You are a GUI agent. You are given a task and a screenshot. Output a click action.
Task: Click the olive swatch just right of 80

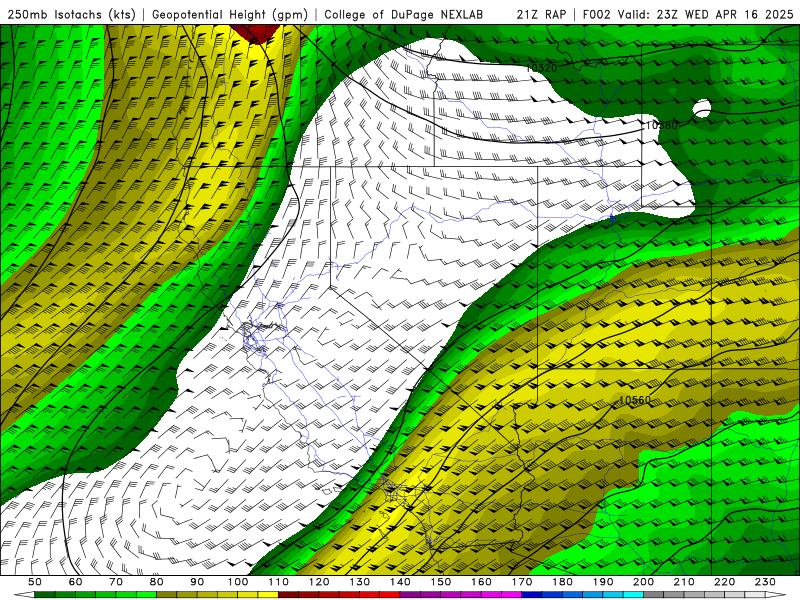pyautogui.click(x=167, y=595)
